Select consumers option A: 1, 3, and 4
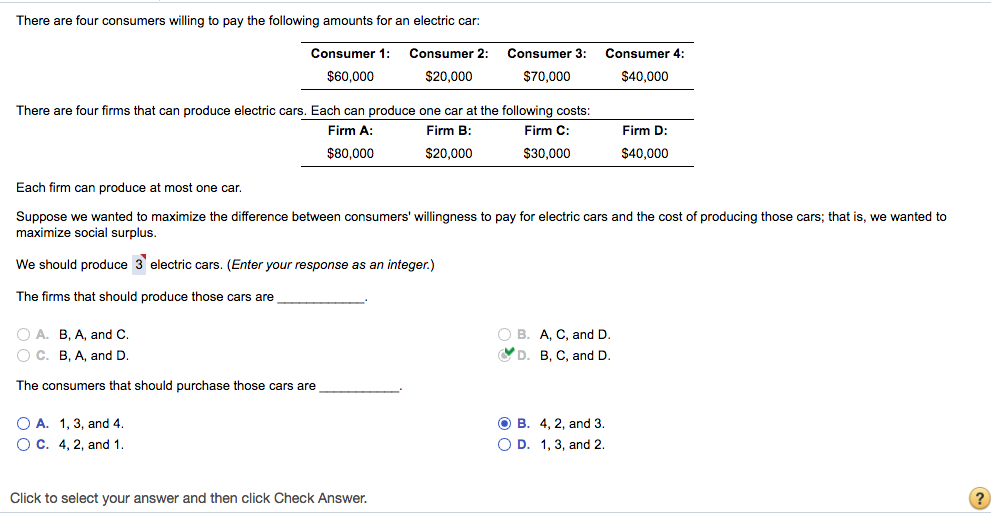 pyautogui.click(x=23, y=424)
